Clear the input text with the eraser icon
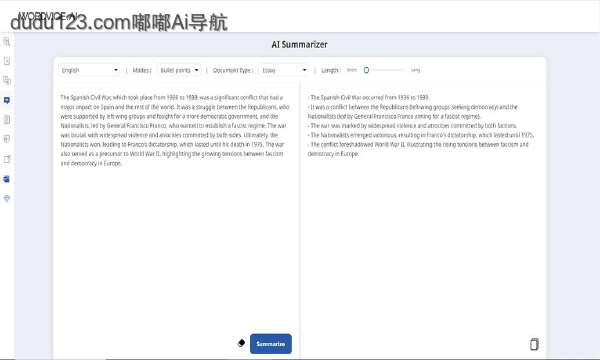 click(241, 343)
